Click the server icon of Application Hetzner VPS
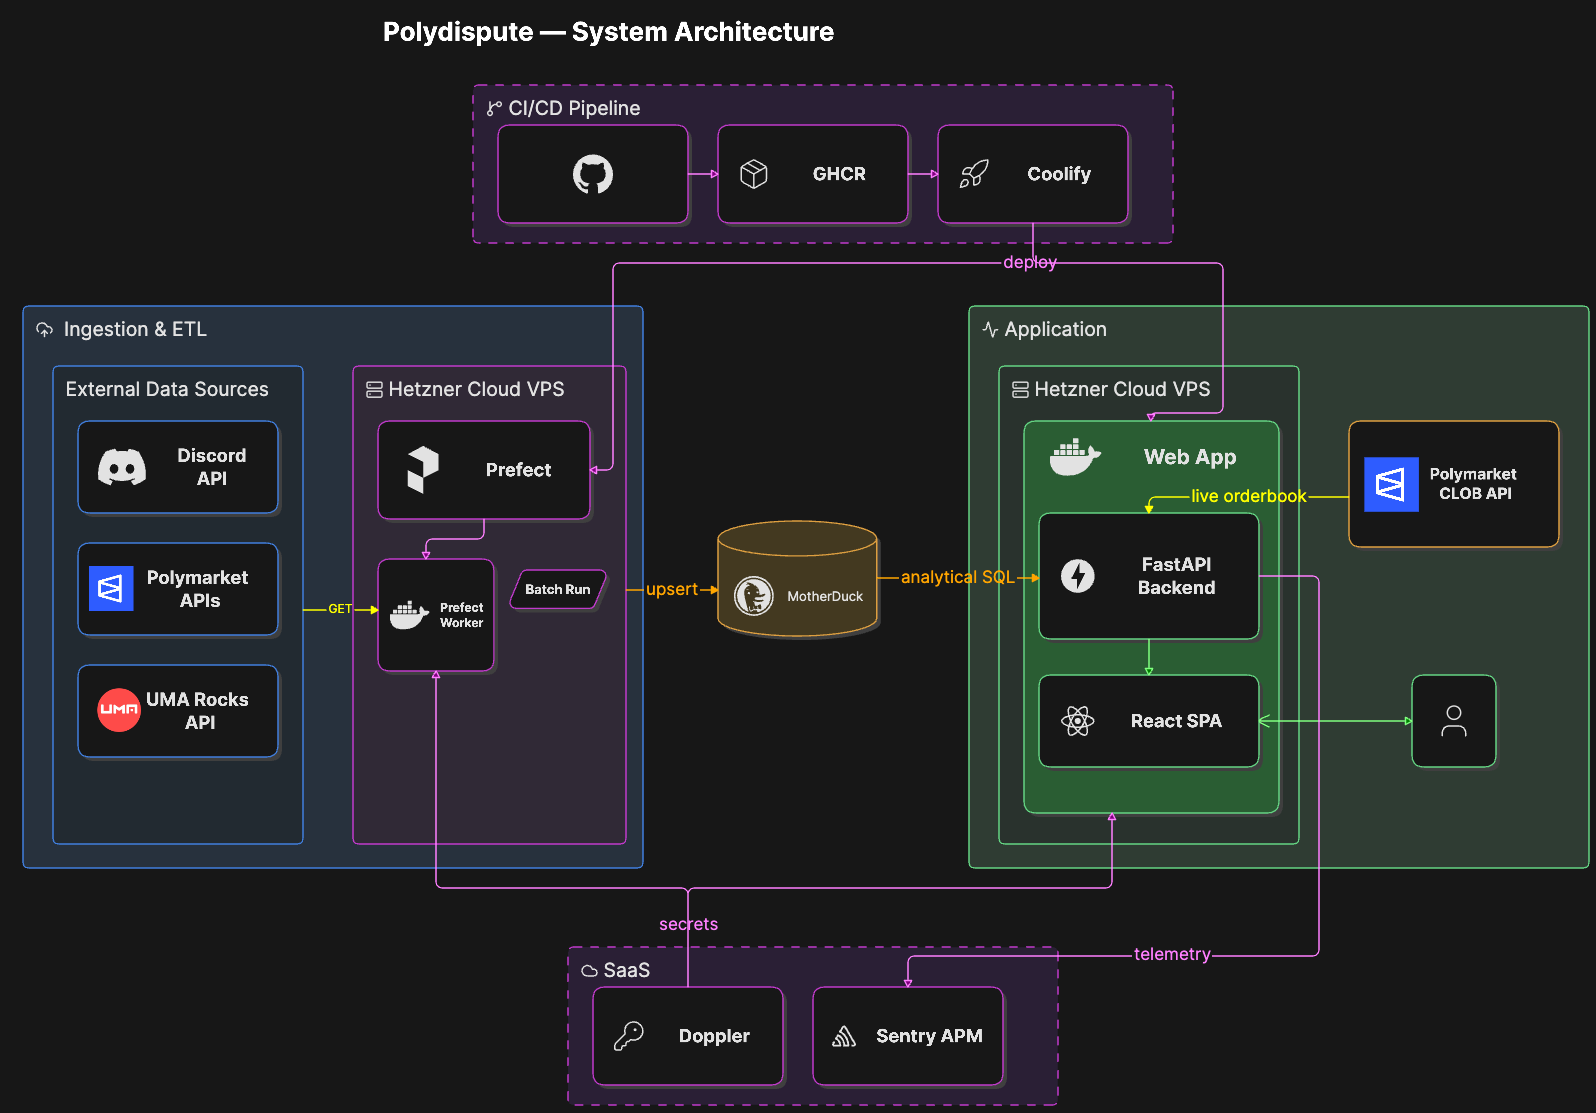 [x=1021, y=390]
